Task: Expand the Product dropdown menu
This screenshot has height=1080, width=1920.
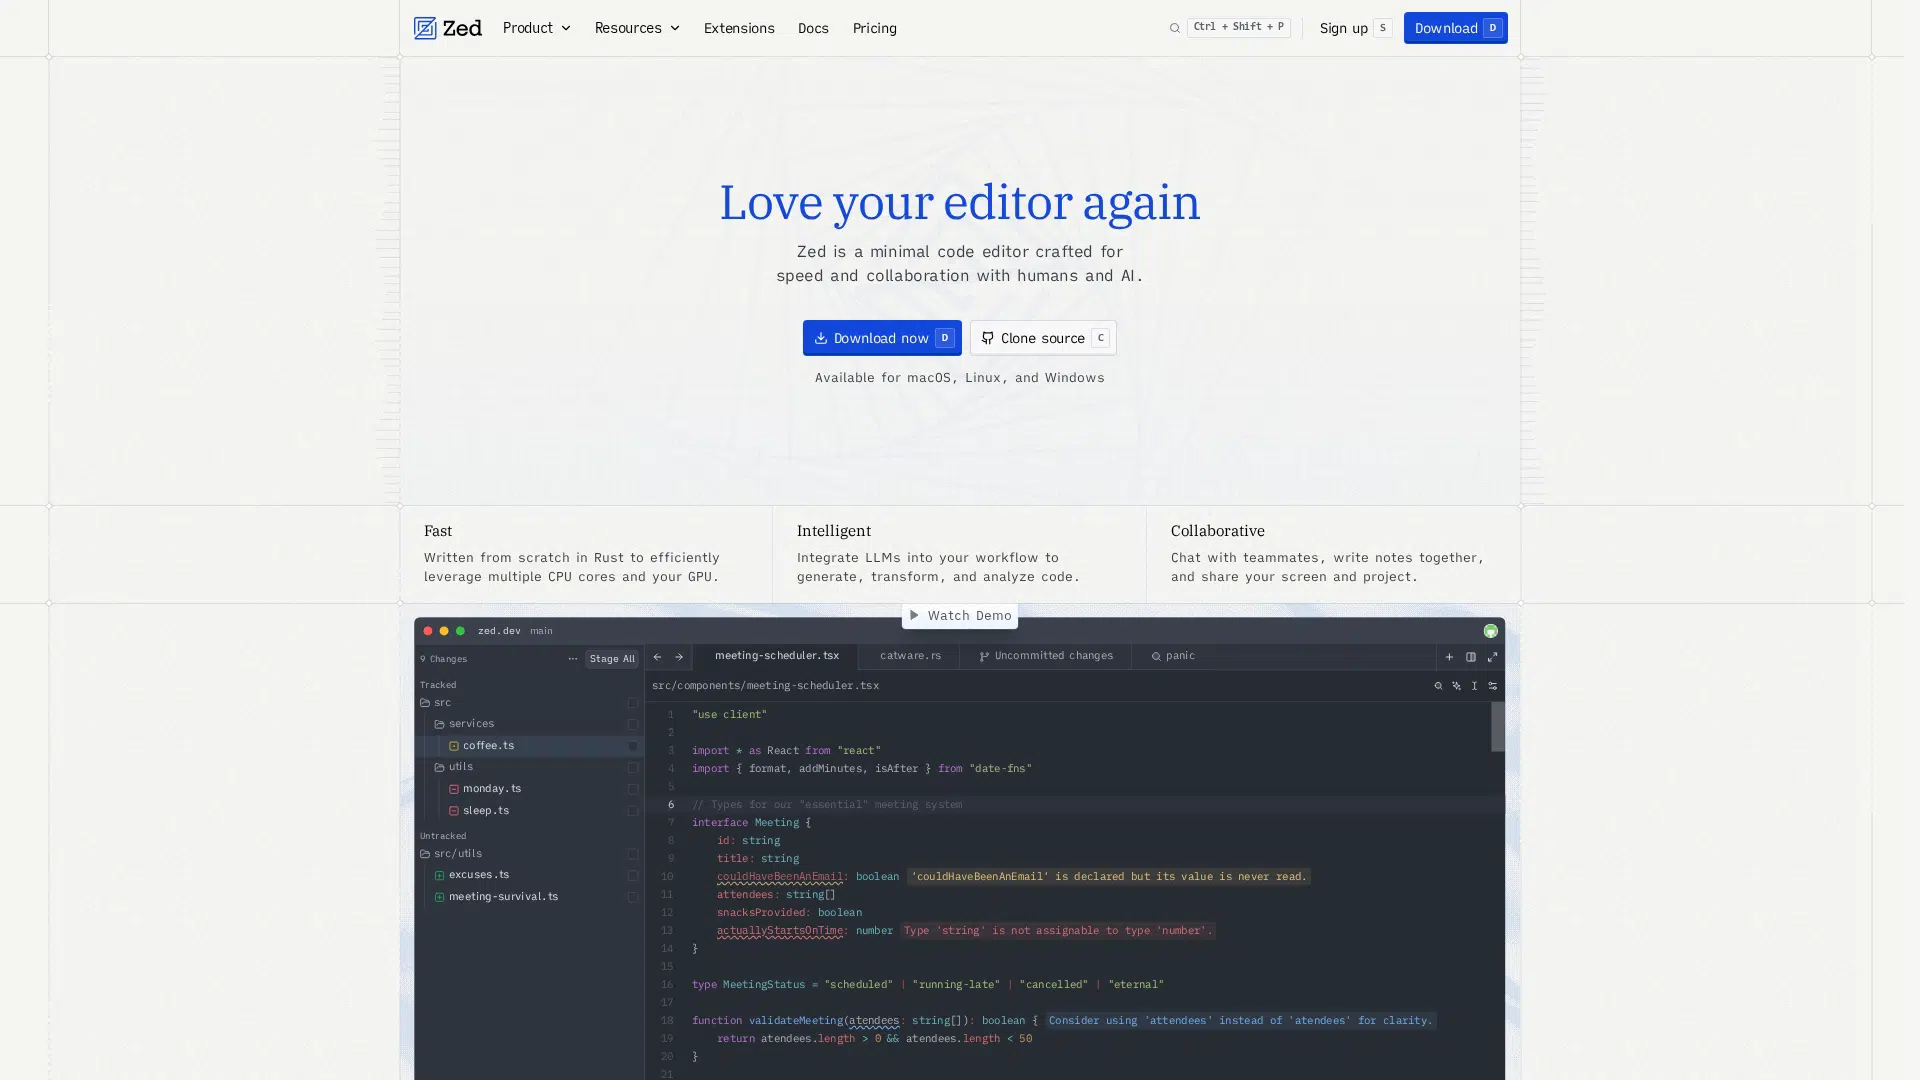Action: pos(536,28)
